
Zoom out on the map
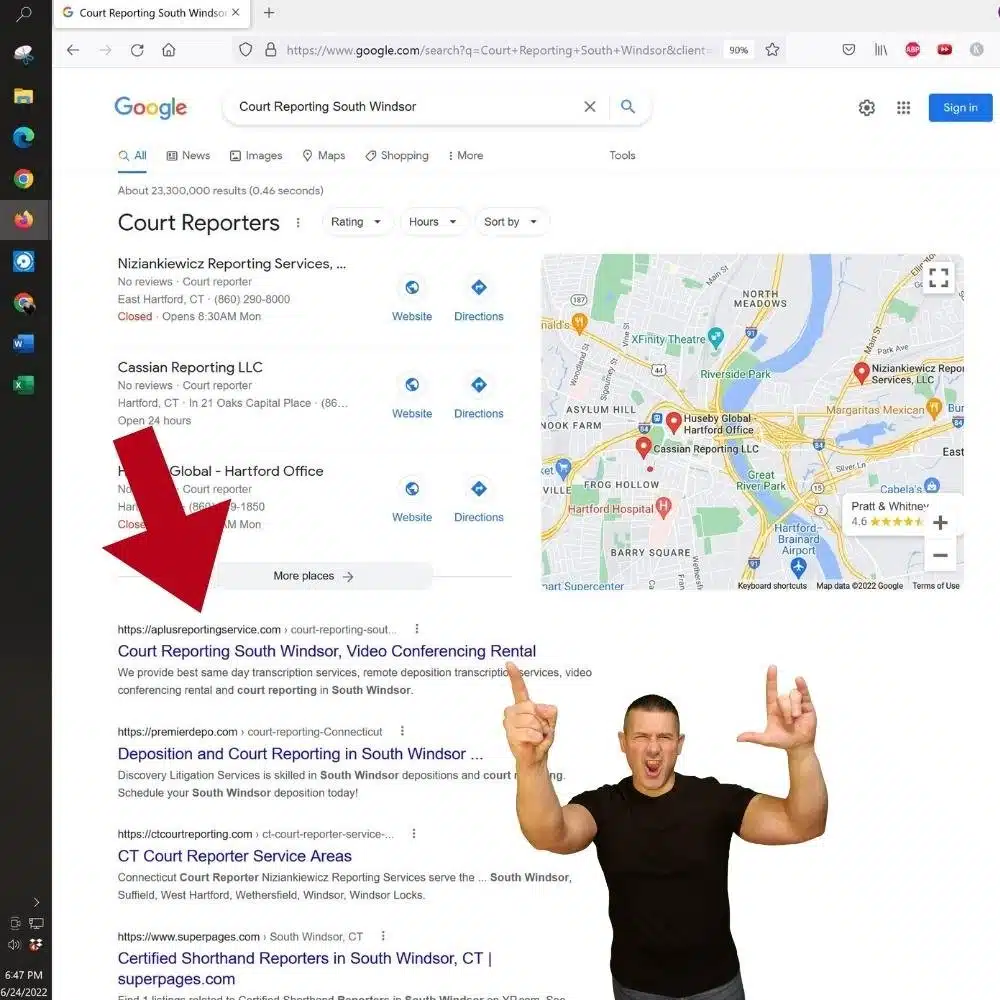tap(940, 555)
